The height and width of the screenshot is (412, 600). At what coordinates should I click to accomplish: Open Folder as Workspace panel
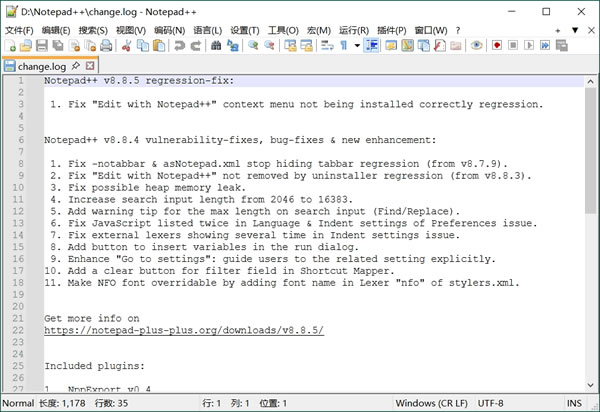tap(456, 46)
